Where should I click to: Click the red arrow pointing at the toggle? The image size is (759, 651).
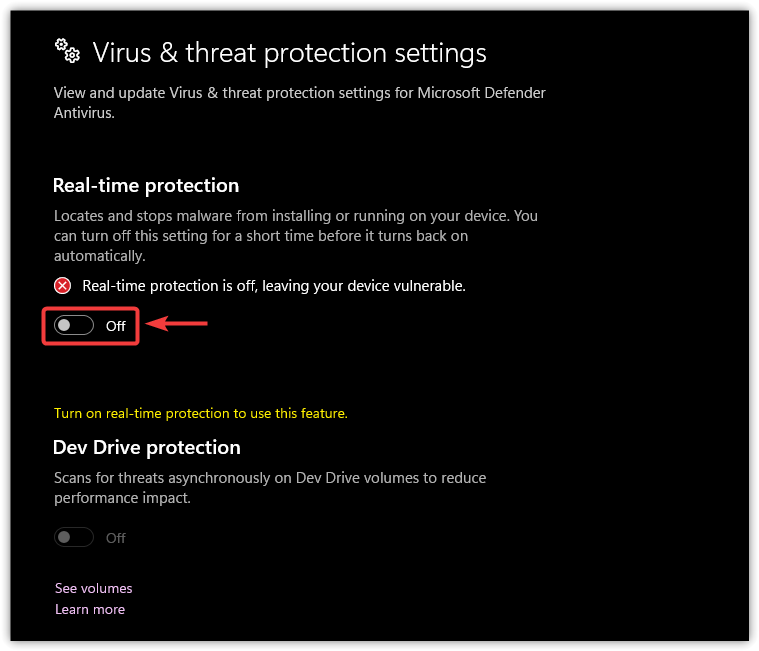pyautogui.click(x=177, y=323)
